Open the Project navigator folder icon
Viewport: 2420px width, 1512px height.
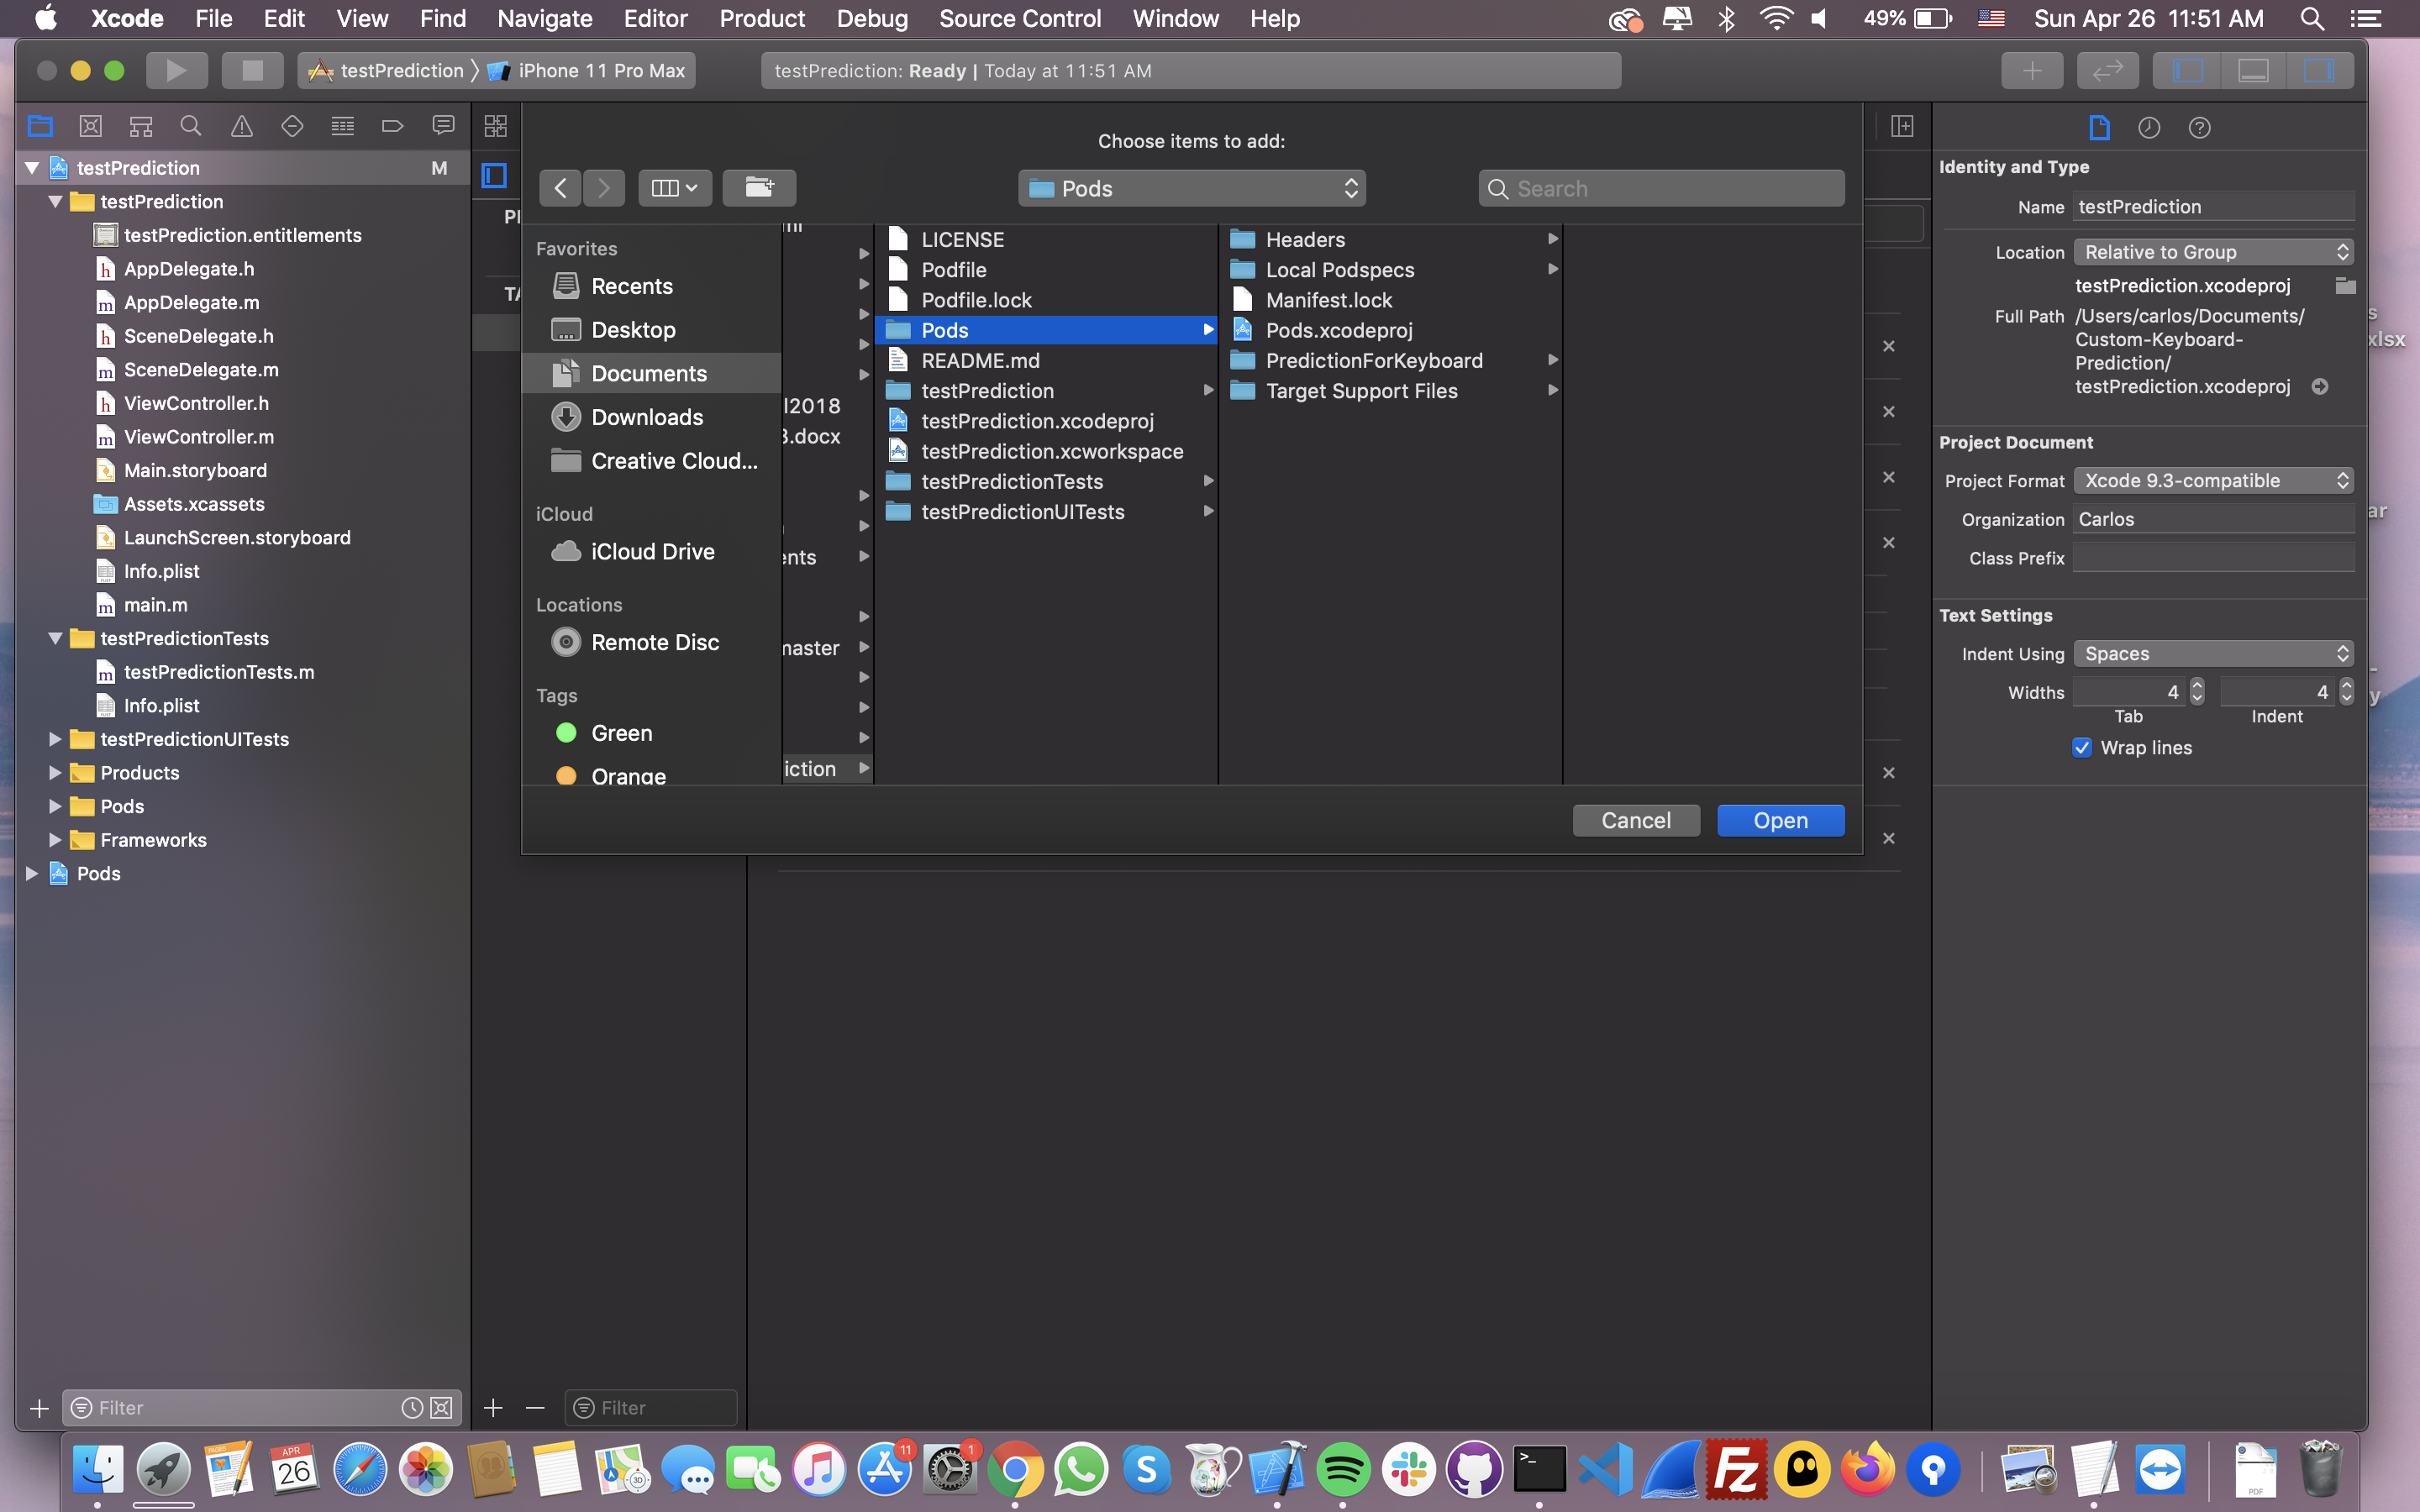click(40, 126)
